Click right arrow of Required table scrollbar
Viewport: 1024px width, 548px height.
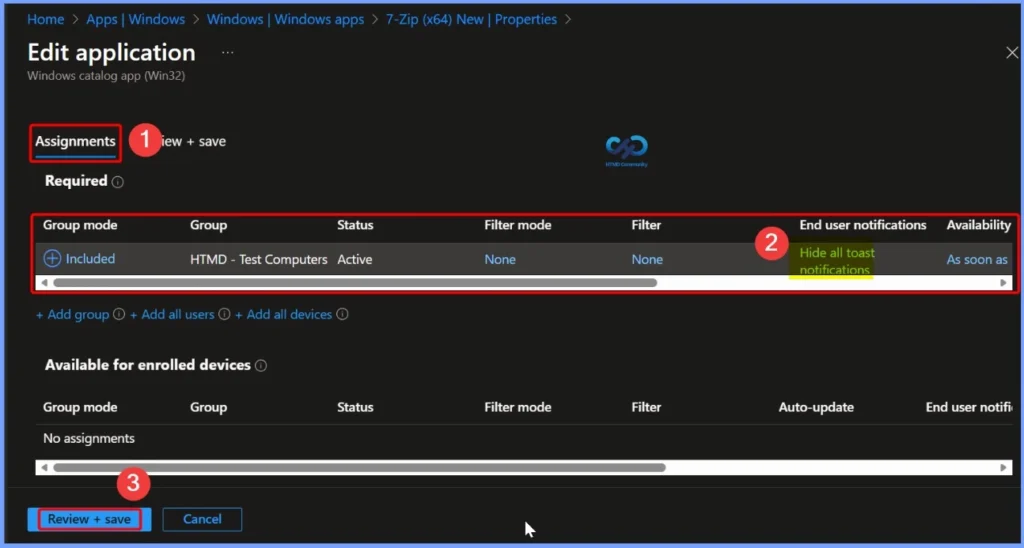point(1004,283)
